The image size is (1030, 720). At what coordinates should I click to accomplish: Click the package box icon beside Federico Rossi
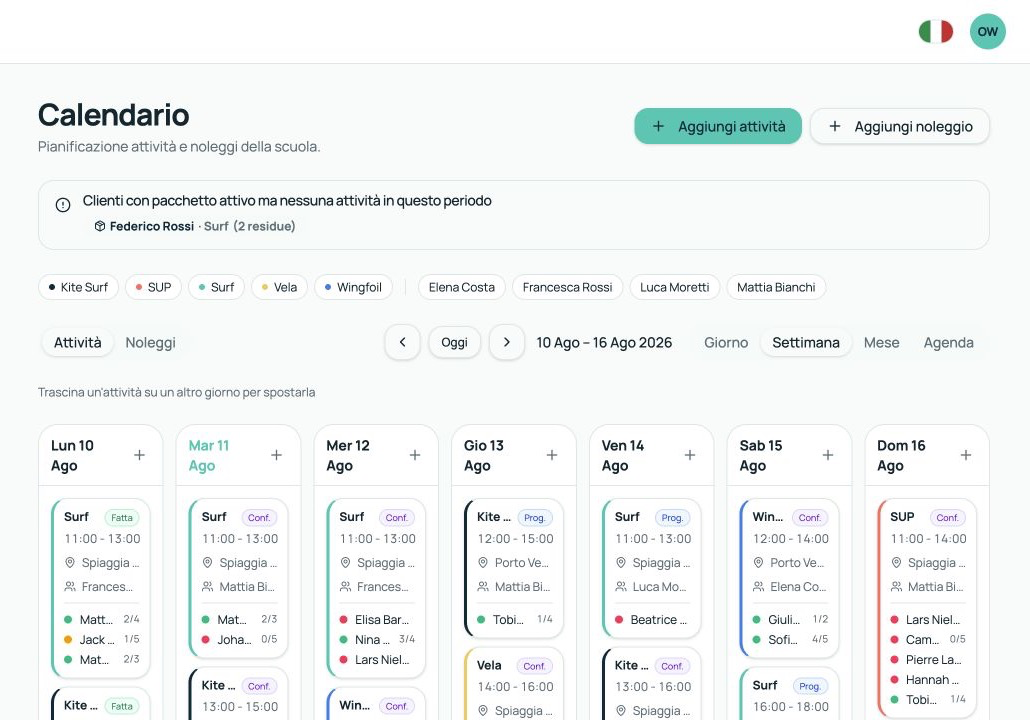100,226
